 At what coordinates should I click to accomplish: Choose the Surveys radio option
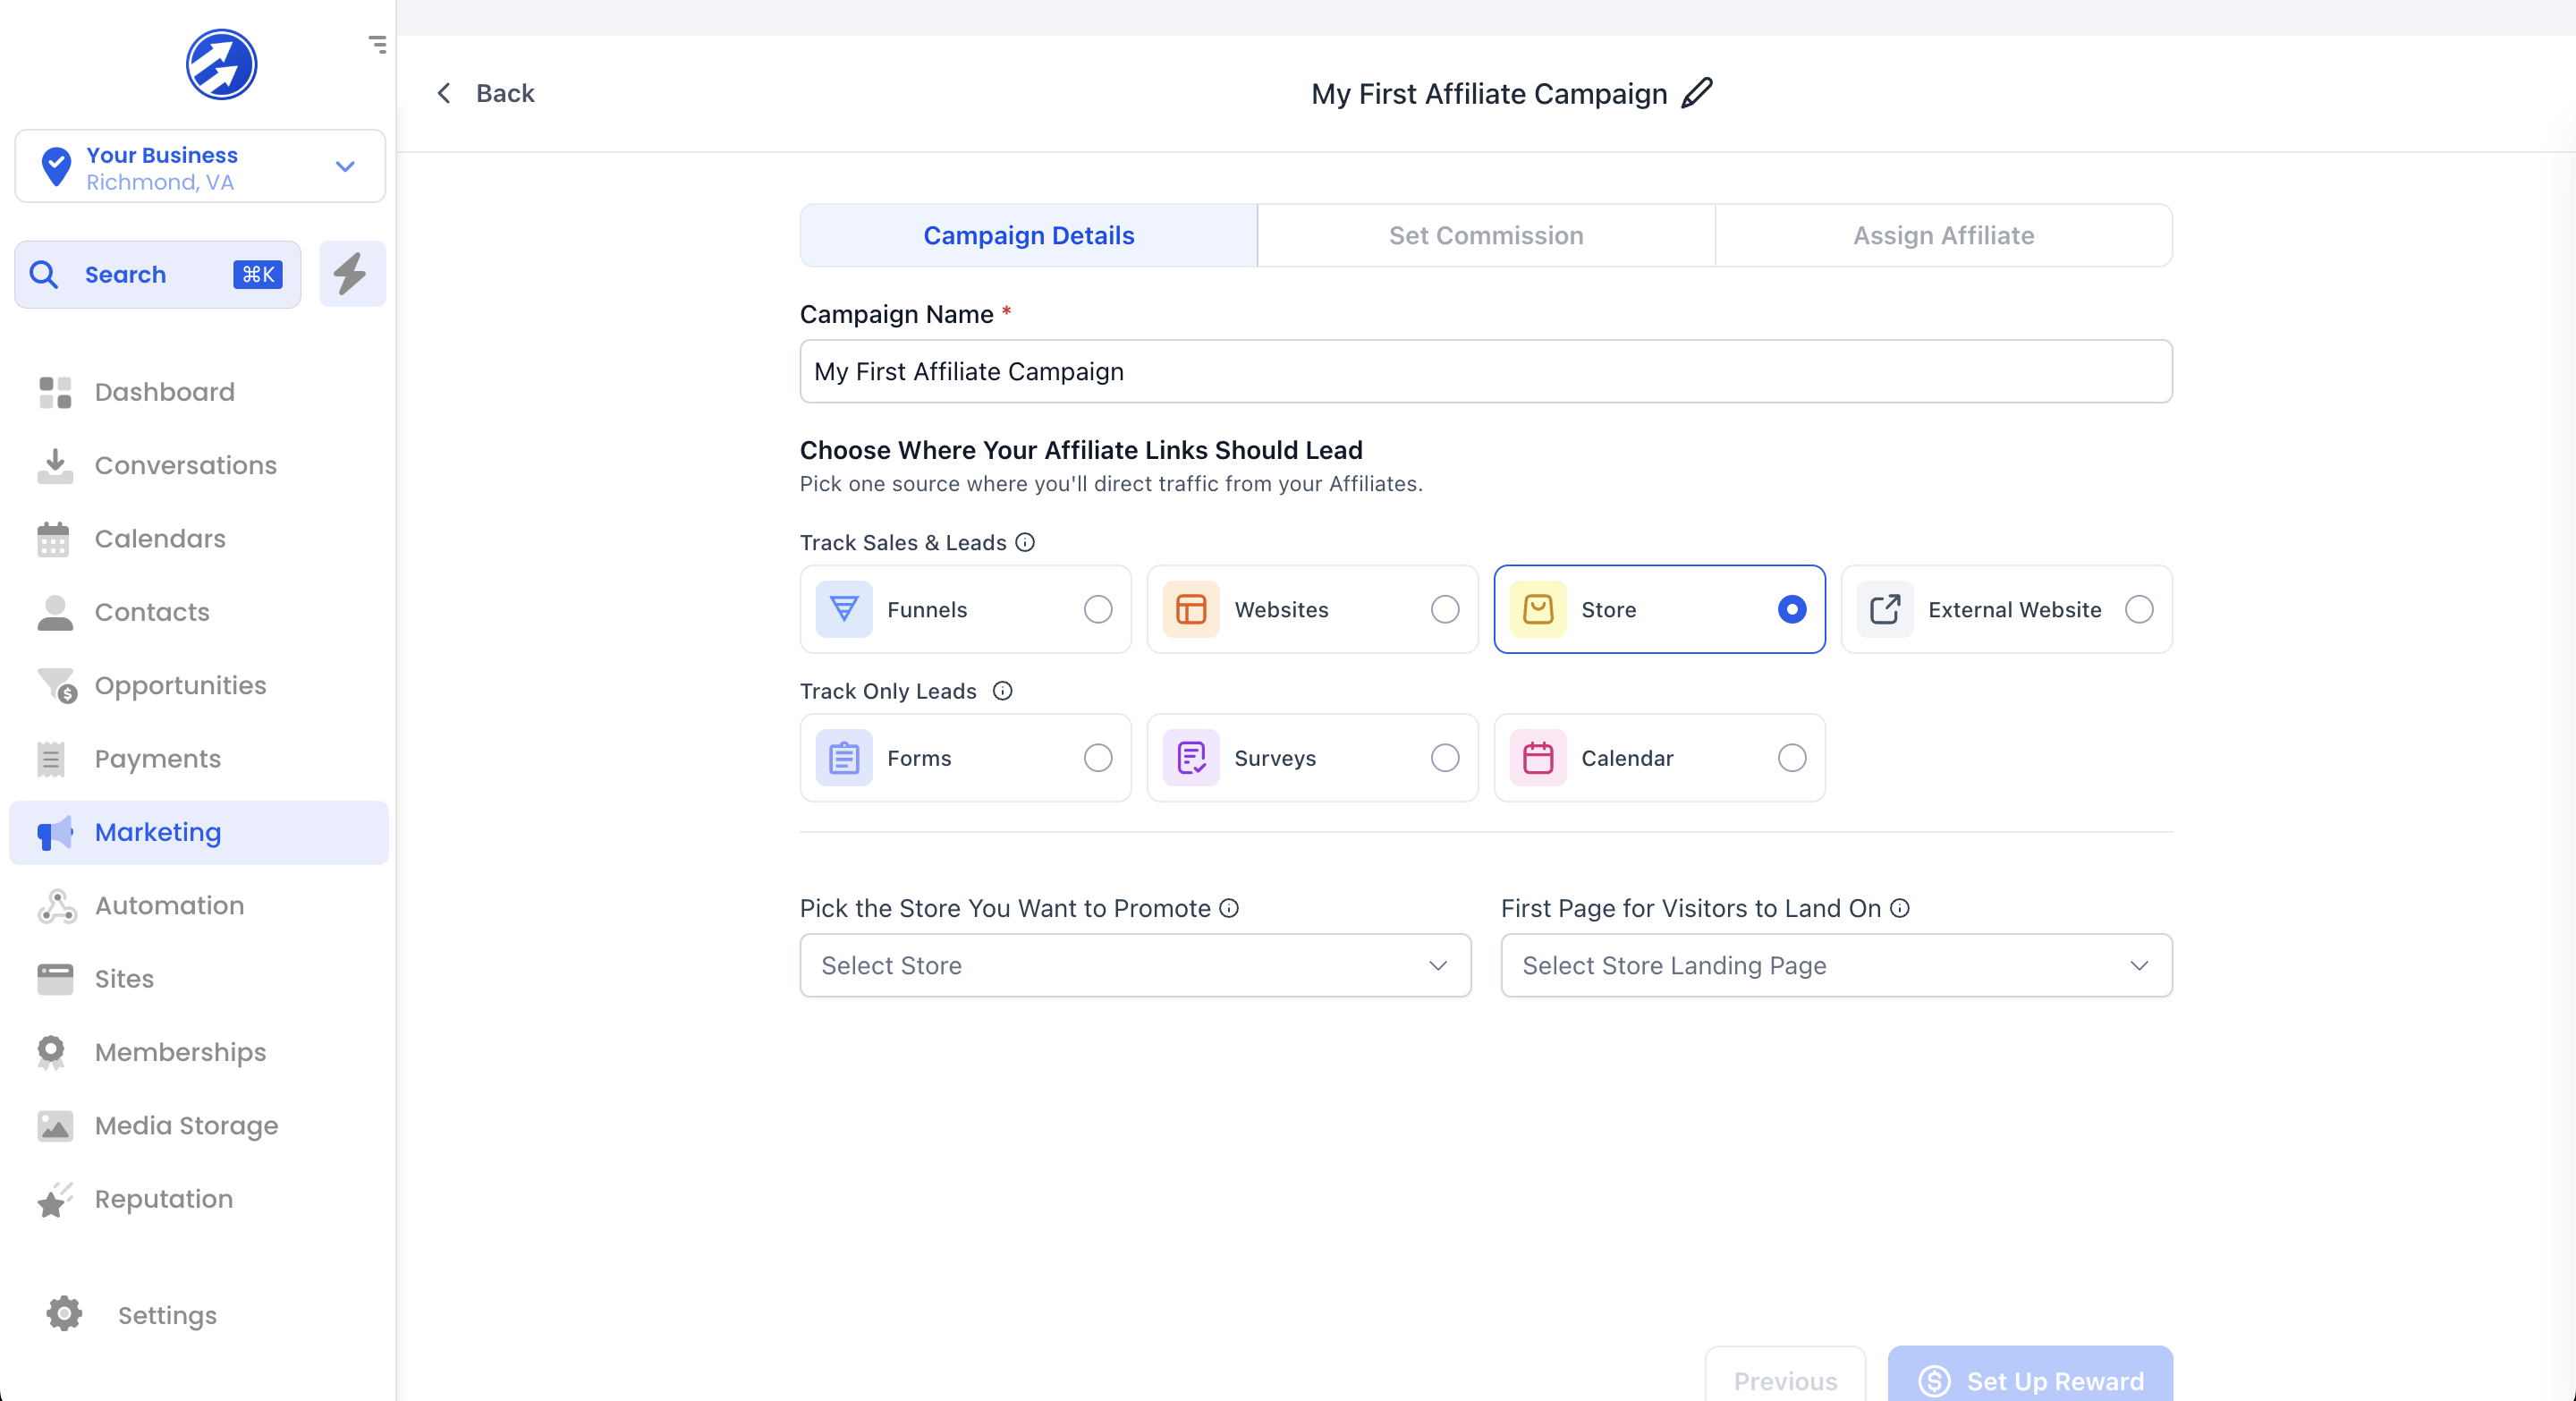click(x=1444, y=758)
